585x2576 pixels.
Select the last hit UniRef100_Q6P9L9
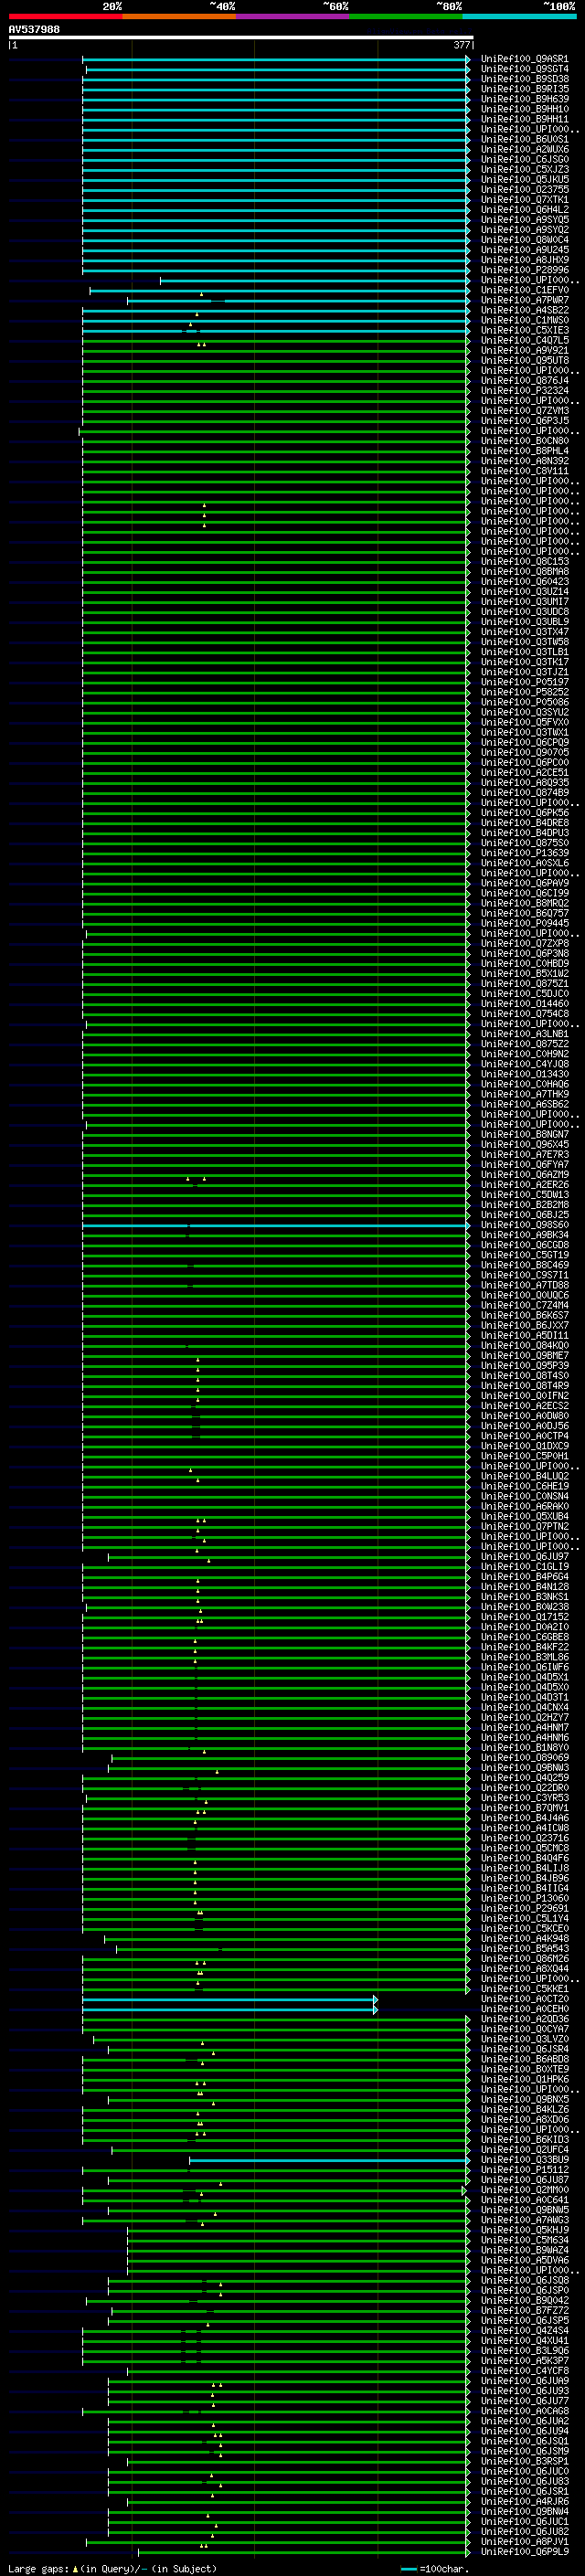click(x=525, y=2552)
